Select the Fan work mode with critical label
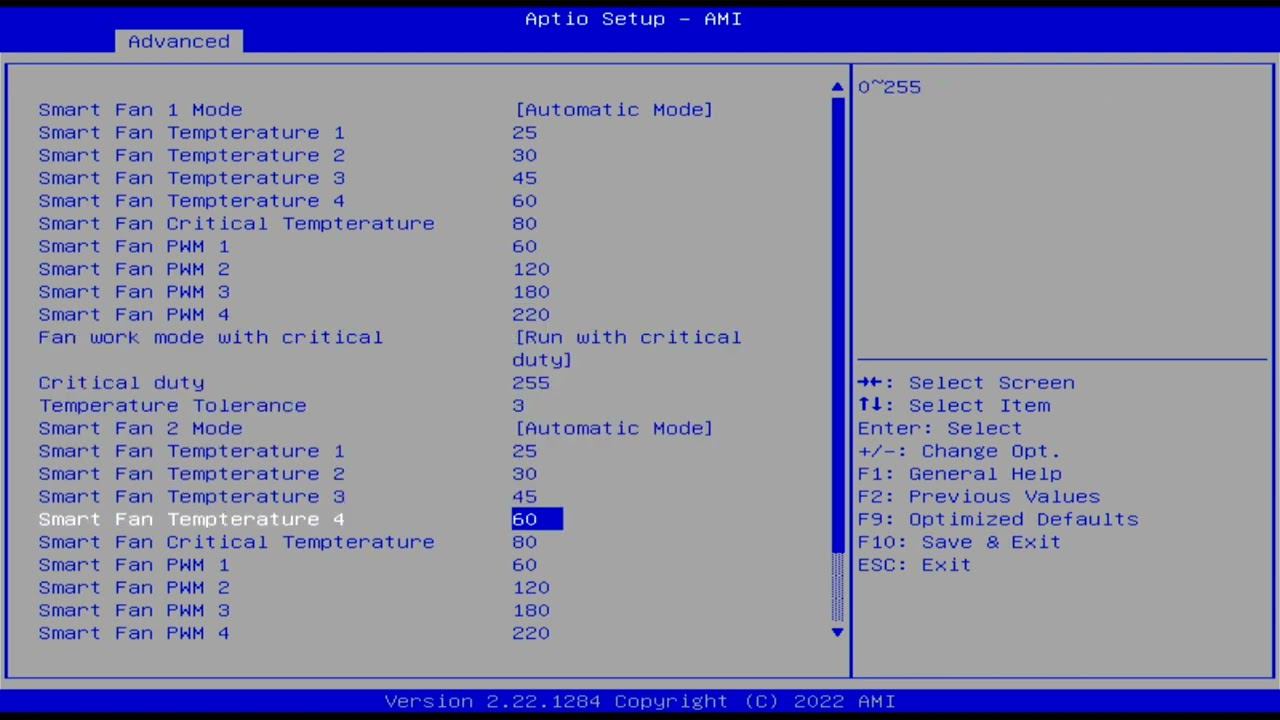The width and height of the screenshot is (1280, 720). pos(211,337)
